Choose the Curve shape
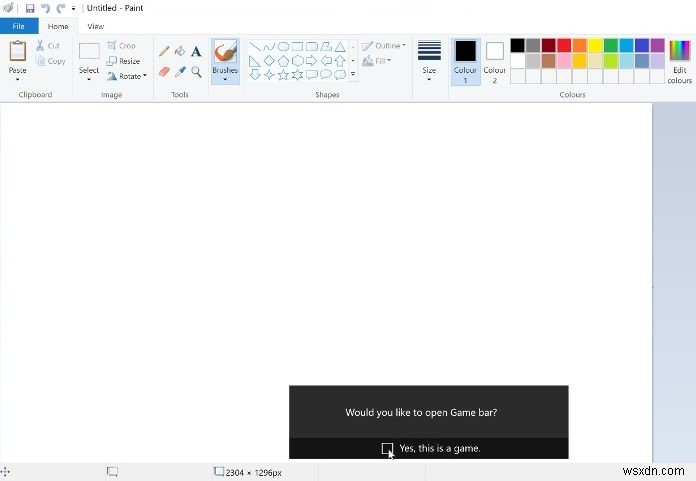696x481 pixels. pos(269,46)
